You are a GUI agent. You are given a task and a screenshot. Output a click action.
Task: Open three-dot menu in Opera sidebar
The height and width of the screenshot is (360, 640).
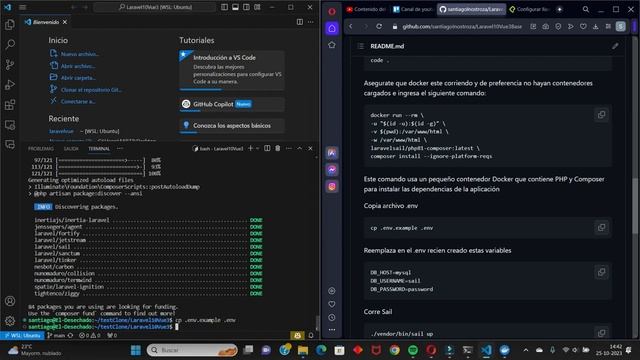[x=332, y=329]
